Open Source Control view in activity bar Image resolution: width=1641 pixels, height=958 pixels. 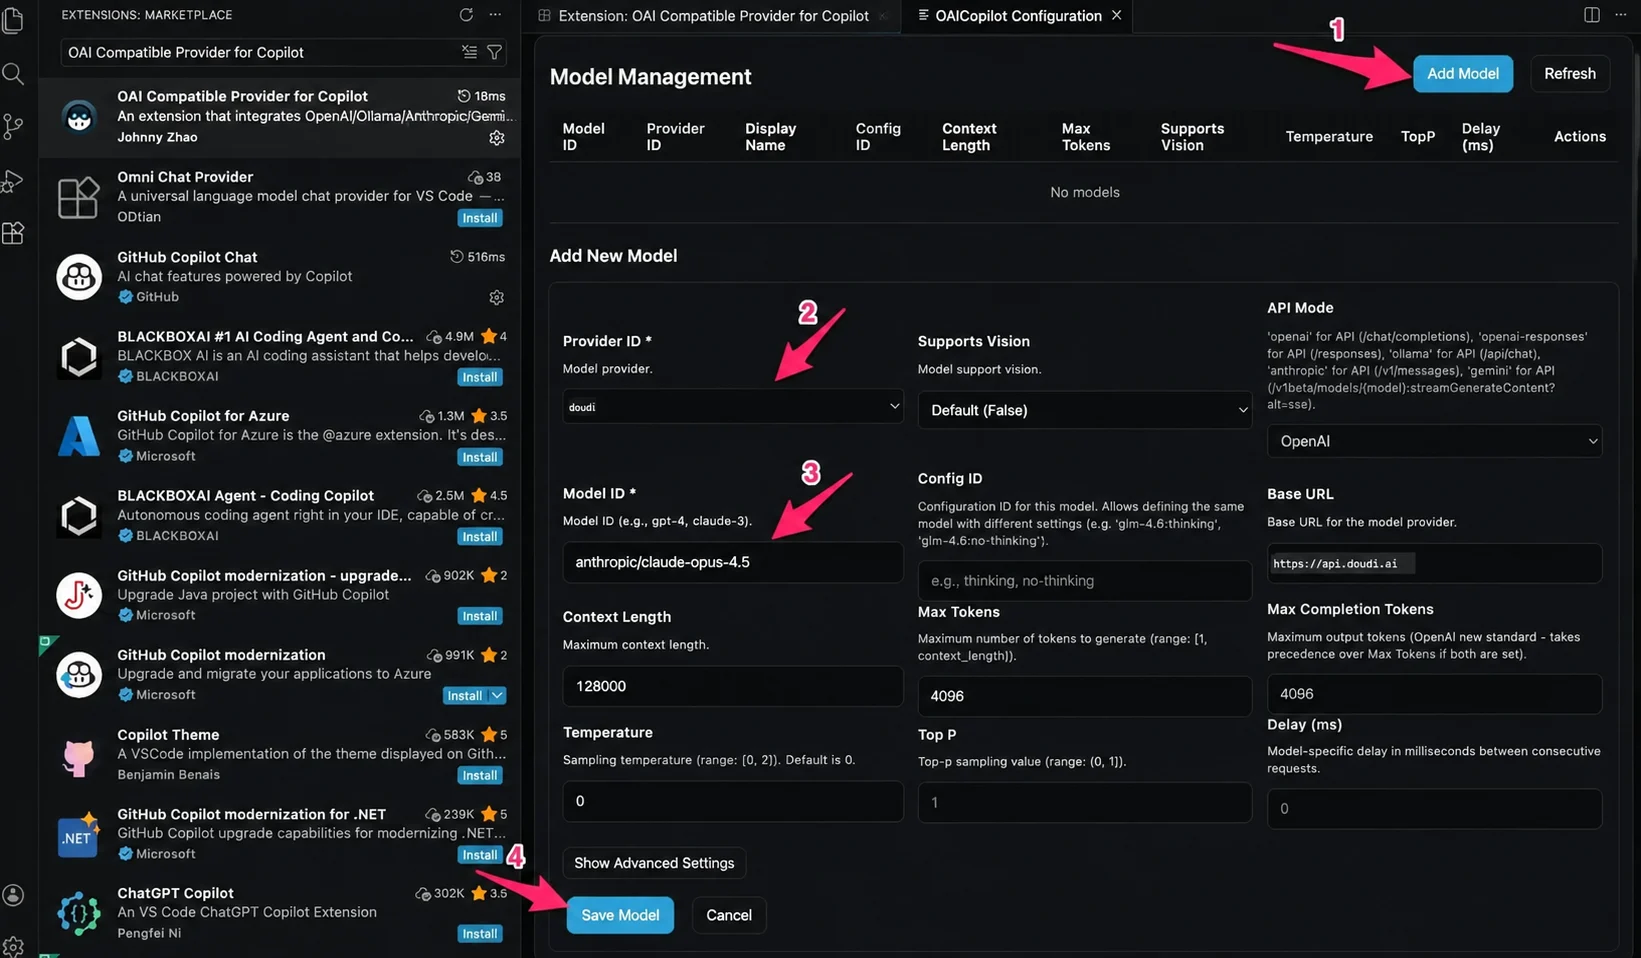[13, 126]
